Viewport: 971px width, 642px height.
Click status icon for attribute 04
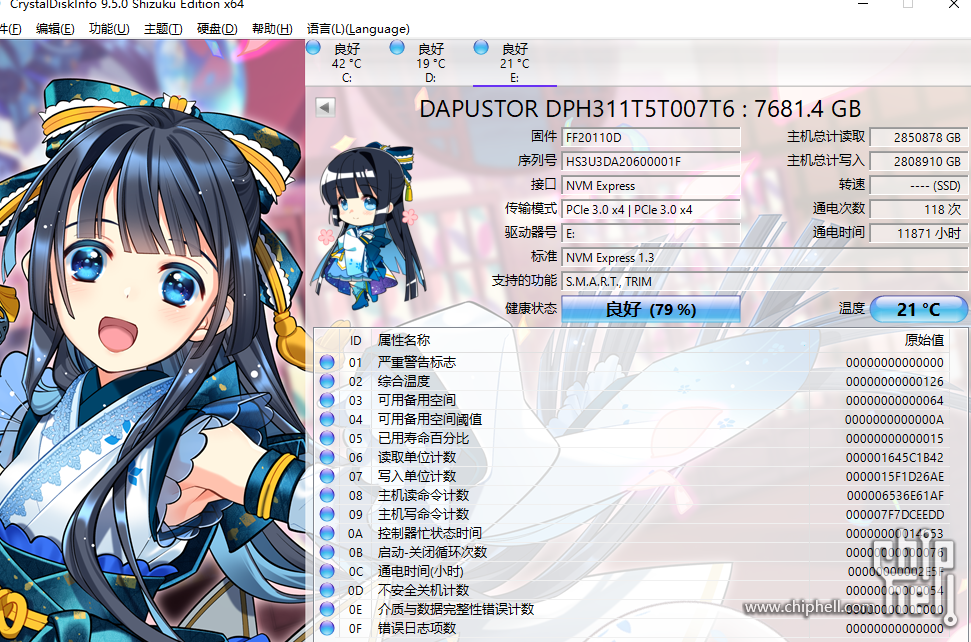tap(327, 419)
